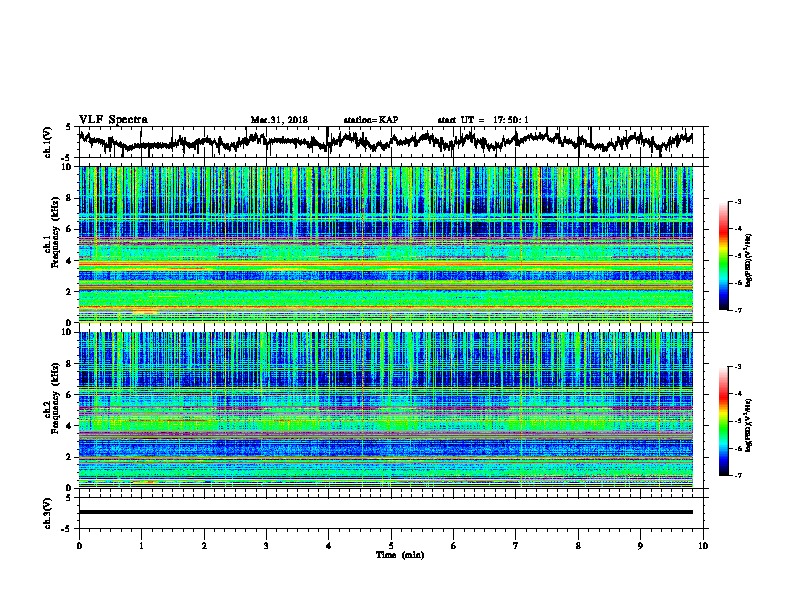Click the ch.1 voltage waveform trace
The width and height of the screenshot is (792, 612).
[x=385, y=141]
